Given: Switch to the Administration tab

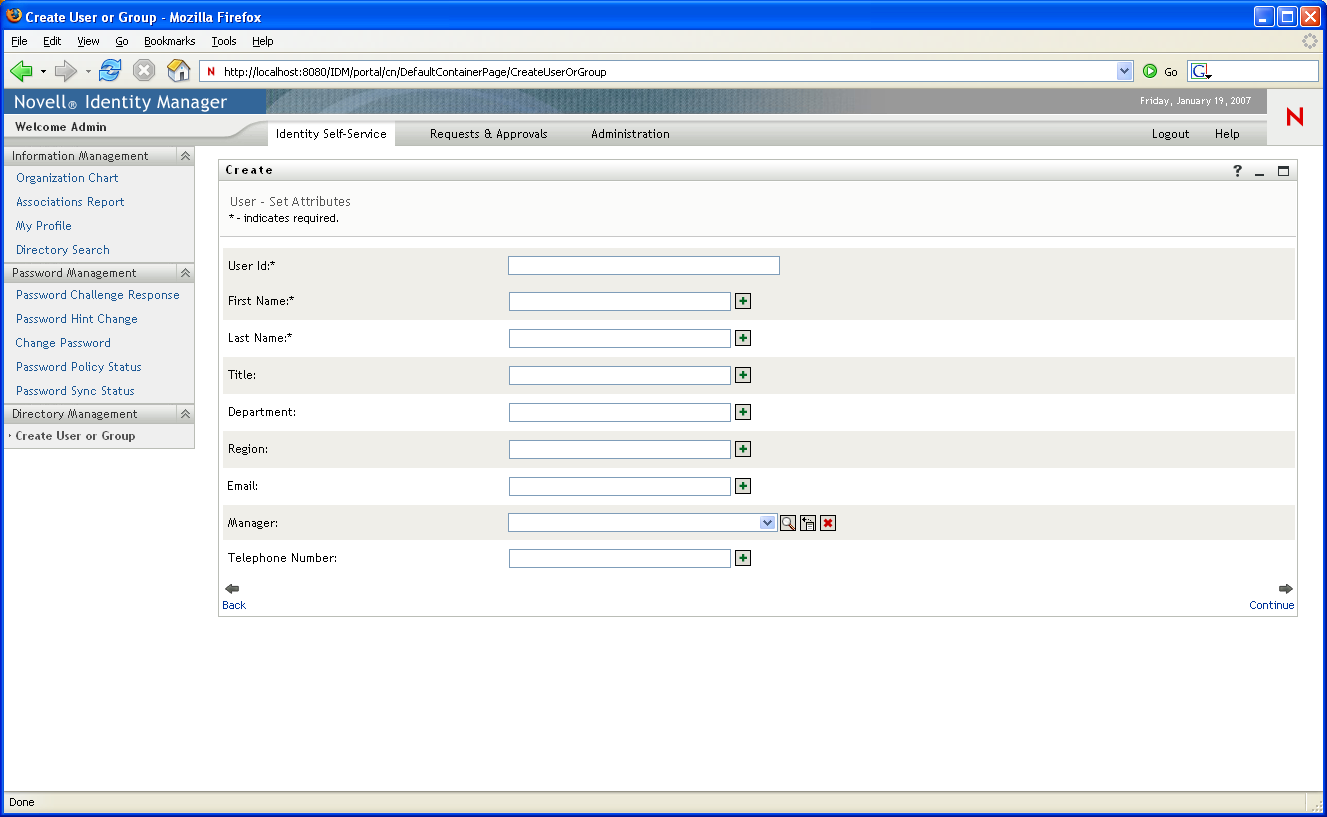Looking at the screenshot, I should point(630,134).
